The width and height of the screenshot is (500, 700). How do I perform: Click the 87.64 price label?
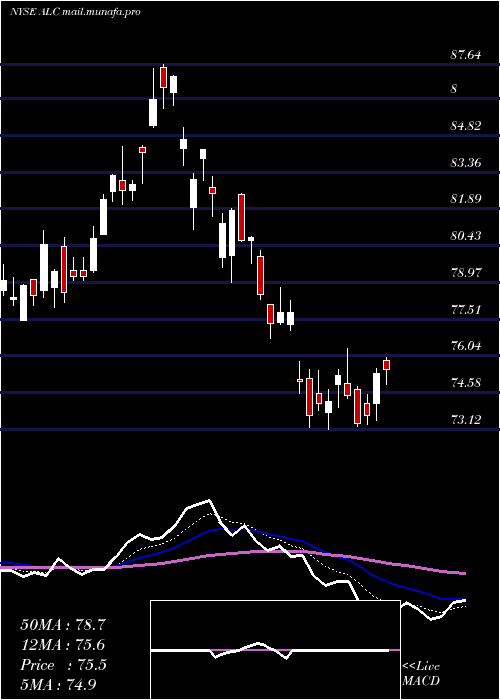467,55
